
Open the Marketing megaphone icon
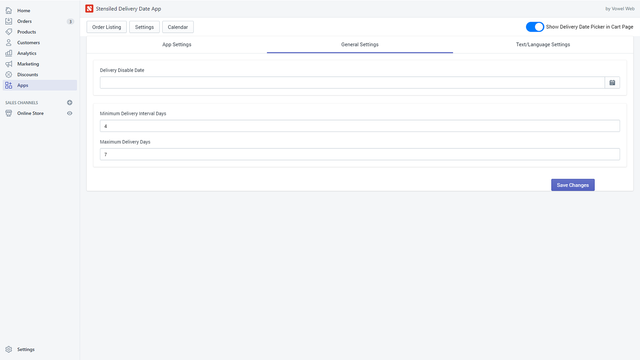9,64
